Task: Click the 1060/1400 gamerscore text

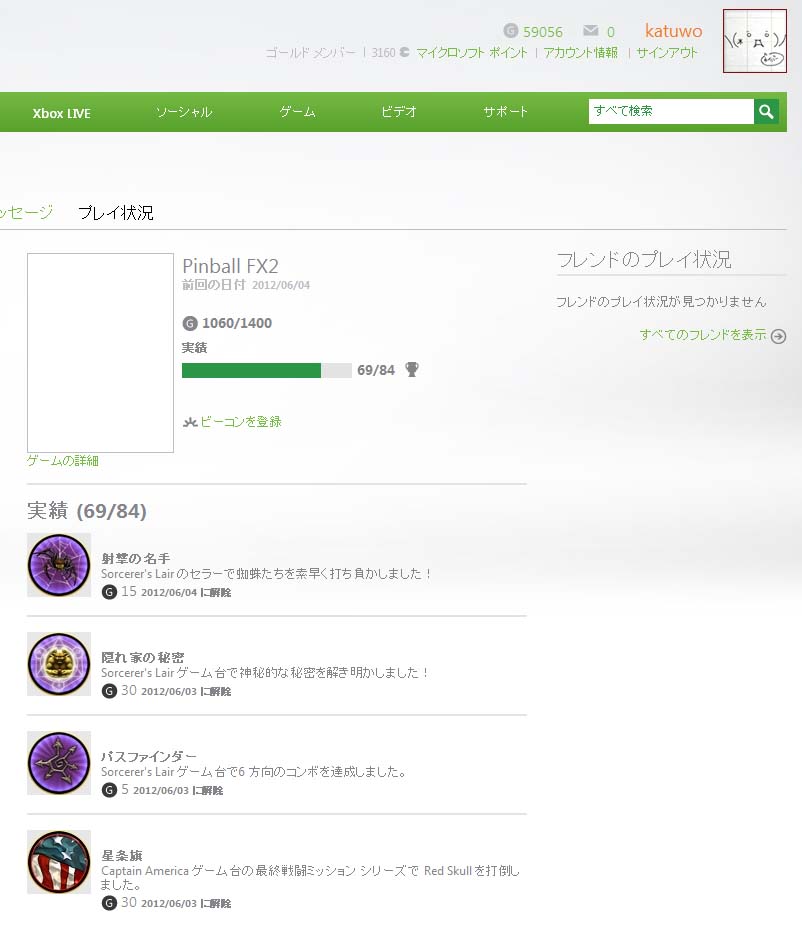Action: [x=237, y=323]
